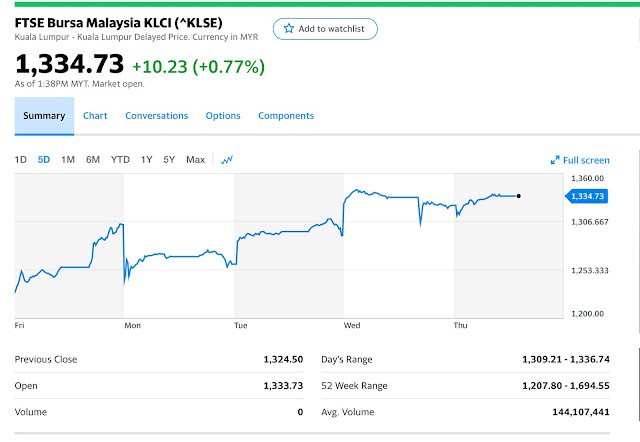
Task: Click the 1,334.73 price tag on chart axis
Action: click(587, 196)
